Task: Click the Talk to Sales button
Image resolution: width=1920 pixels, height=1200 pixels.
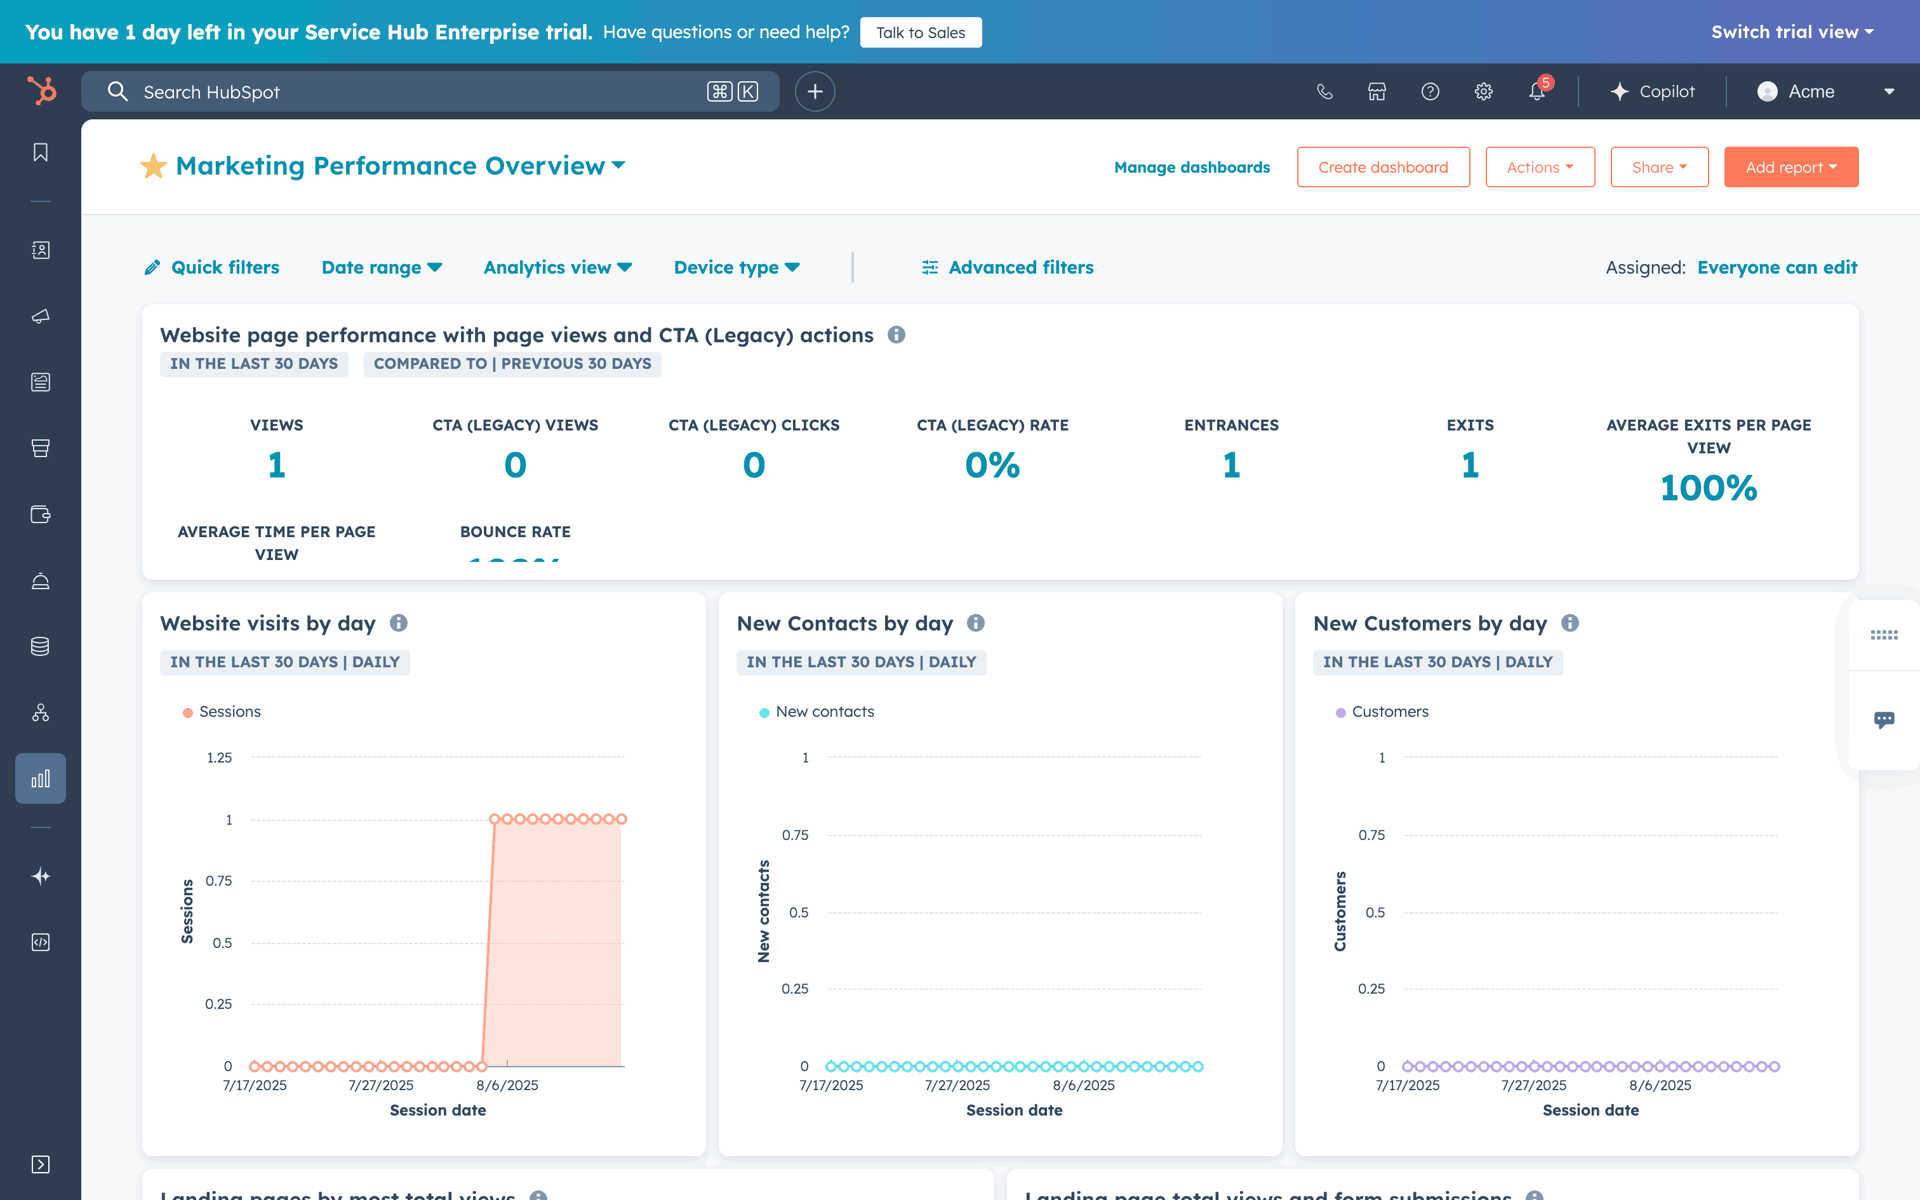Action: [x=921, y=32]
